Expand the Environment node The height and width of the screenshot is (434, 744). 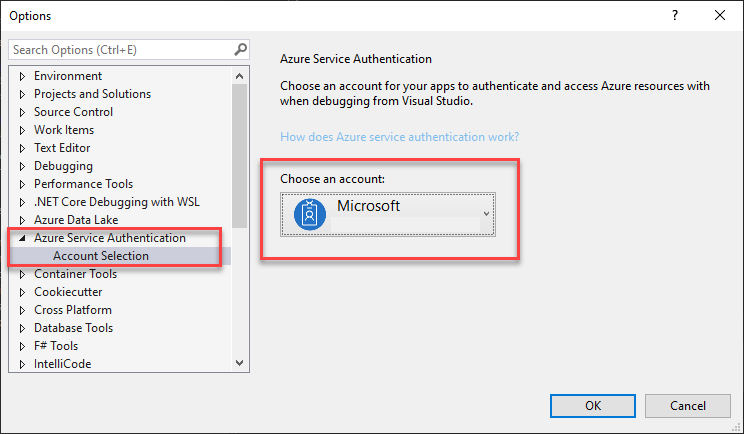pos(23,76)
